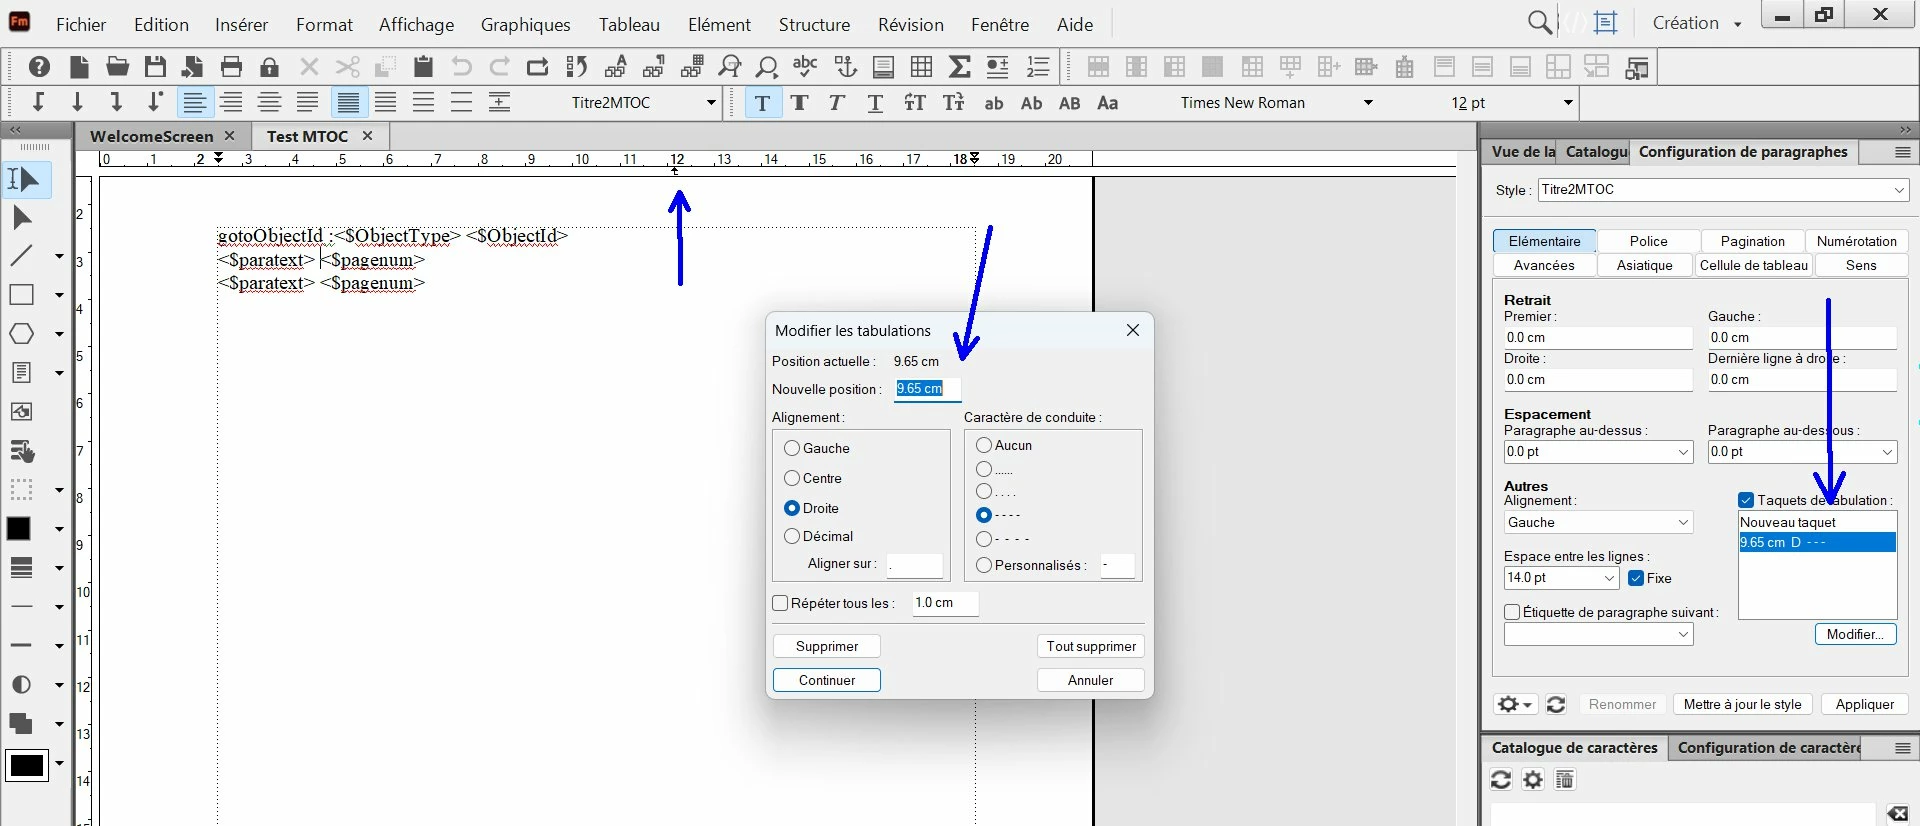Select Centre tab alignment radio

point(792,478)
